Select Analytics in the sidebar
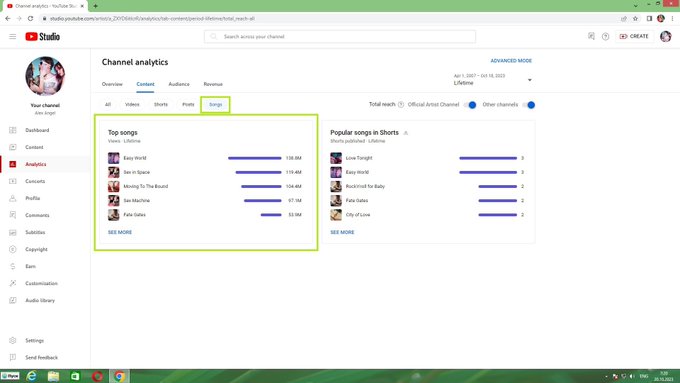 tap(36, 164)
